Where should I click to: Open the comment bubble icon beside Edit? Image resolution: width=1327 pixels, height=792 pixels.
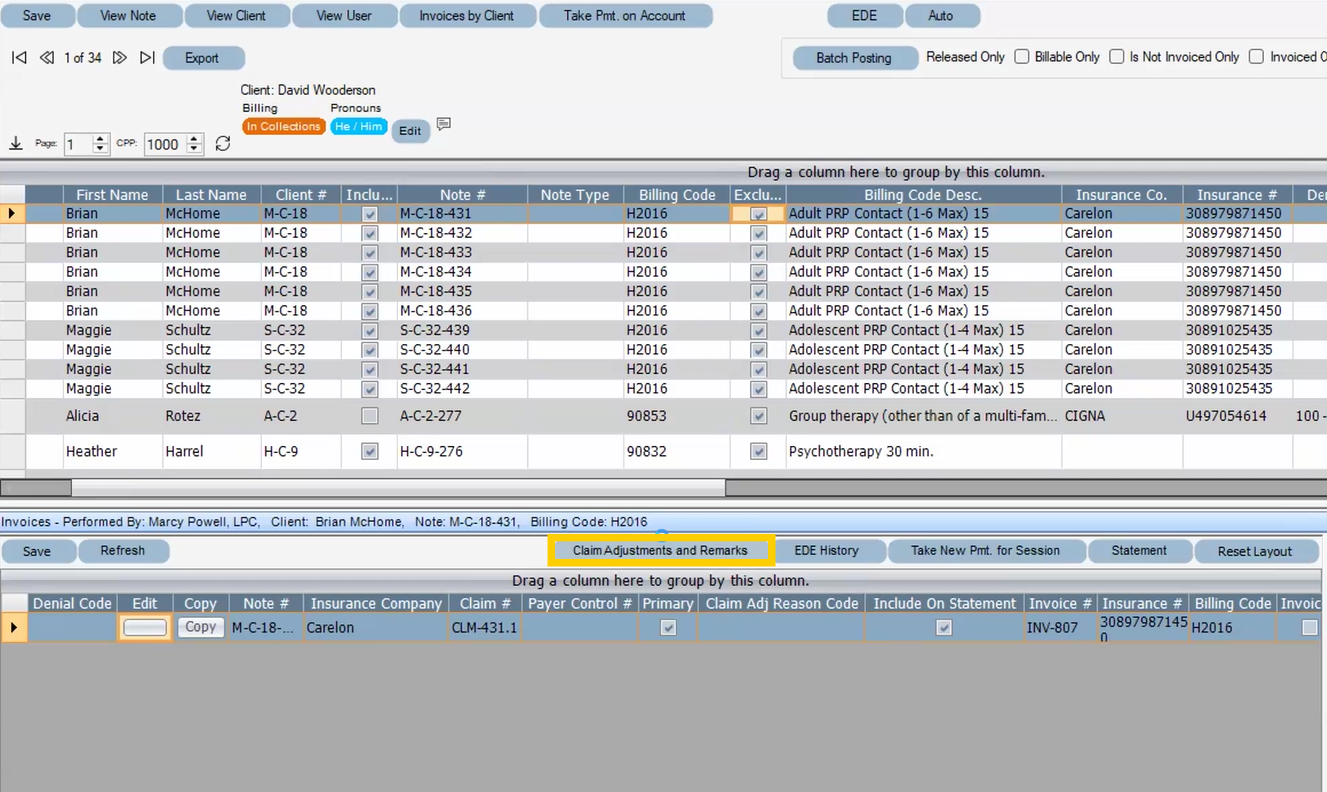[x=443, y=125]
